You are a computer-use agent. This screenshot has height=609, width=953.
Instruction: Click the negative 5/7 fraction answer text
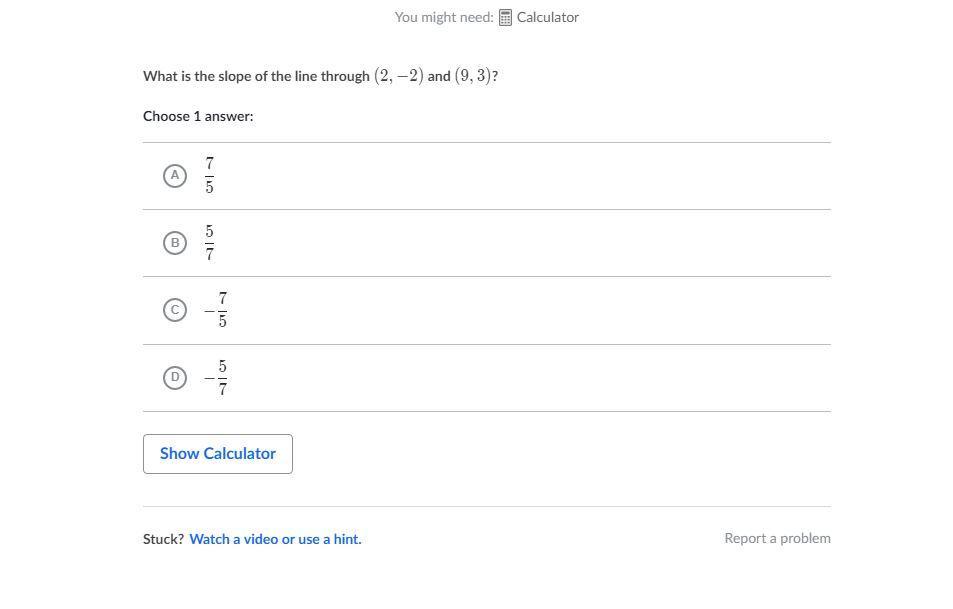216,377
